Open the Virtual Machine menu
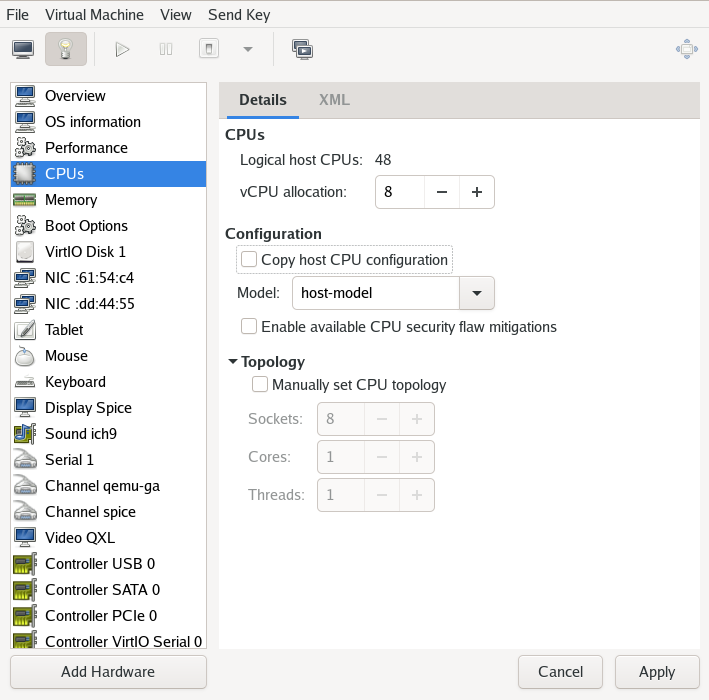Viewport: 709px width, 700px height. pyautogui.click(x=95, y=15)
